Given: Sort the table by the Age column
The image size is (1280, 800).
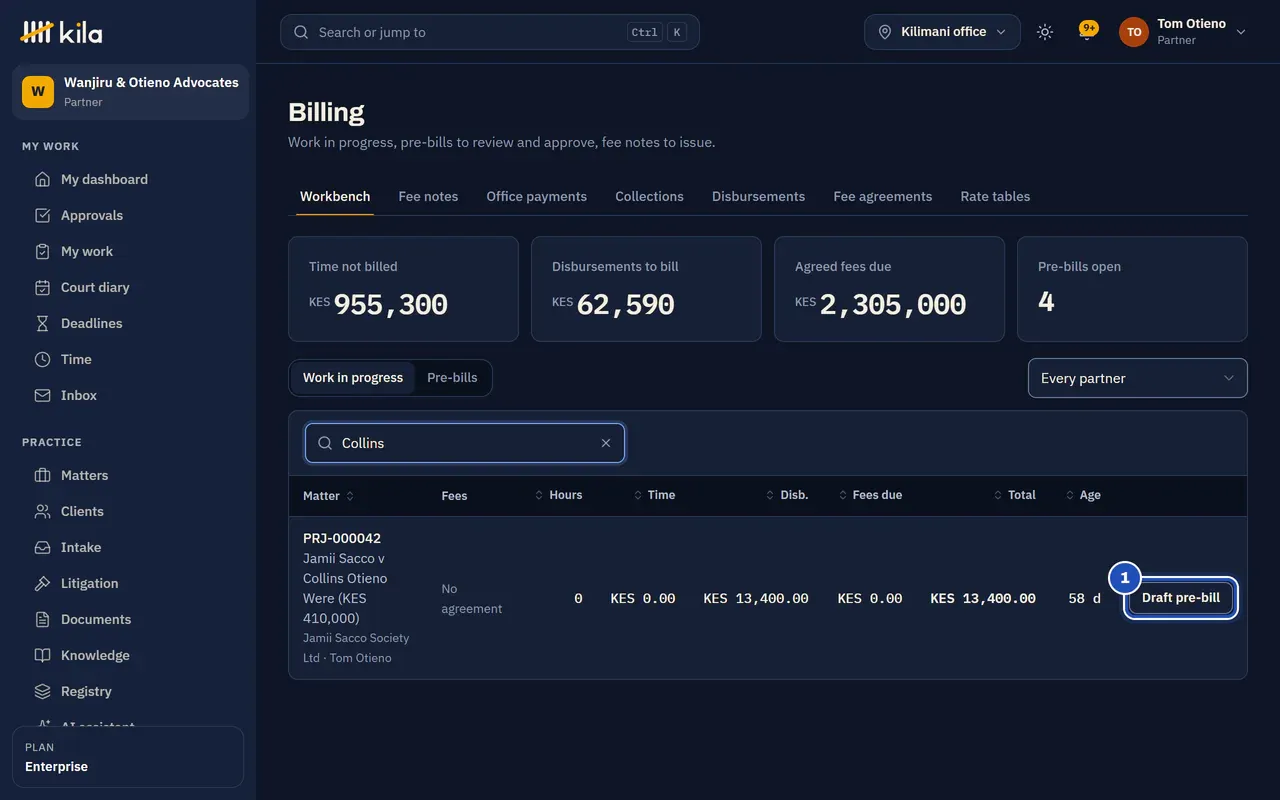Looking at the screenshot, I should (x=1083, y=496).
